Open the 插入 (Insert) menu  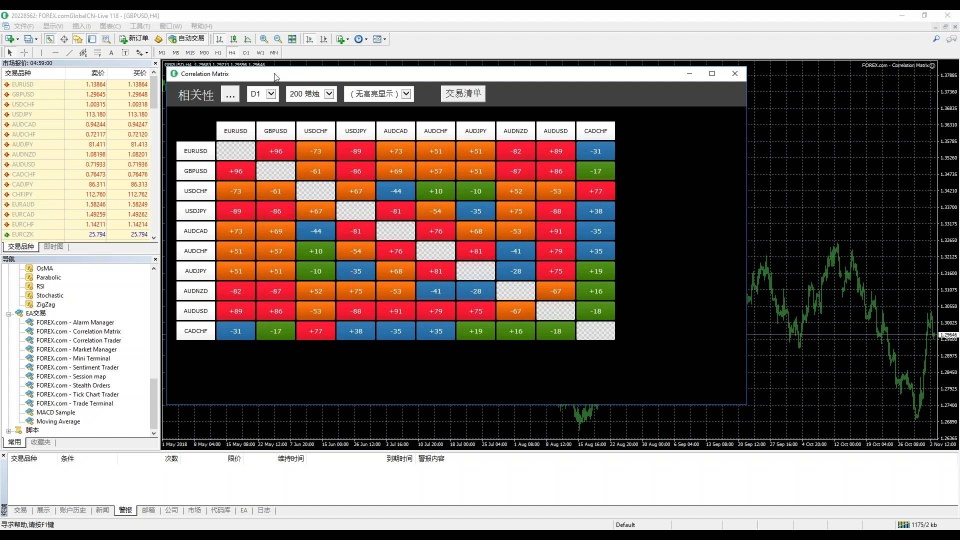pos(81,26)
